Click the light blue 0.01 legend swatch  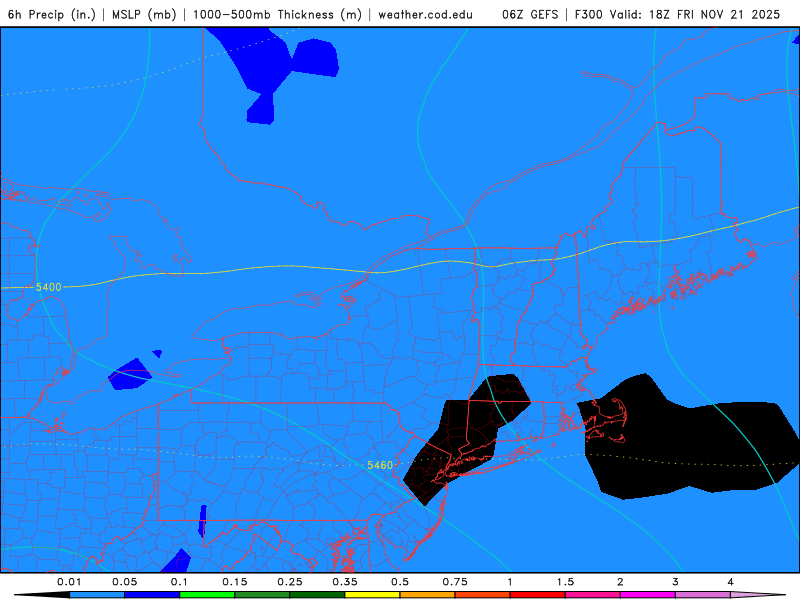(x=97, y=595)
